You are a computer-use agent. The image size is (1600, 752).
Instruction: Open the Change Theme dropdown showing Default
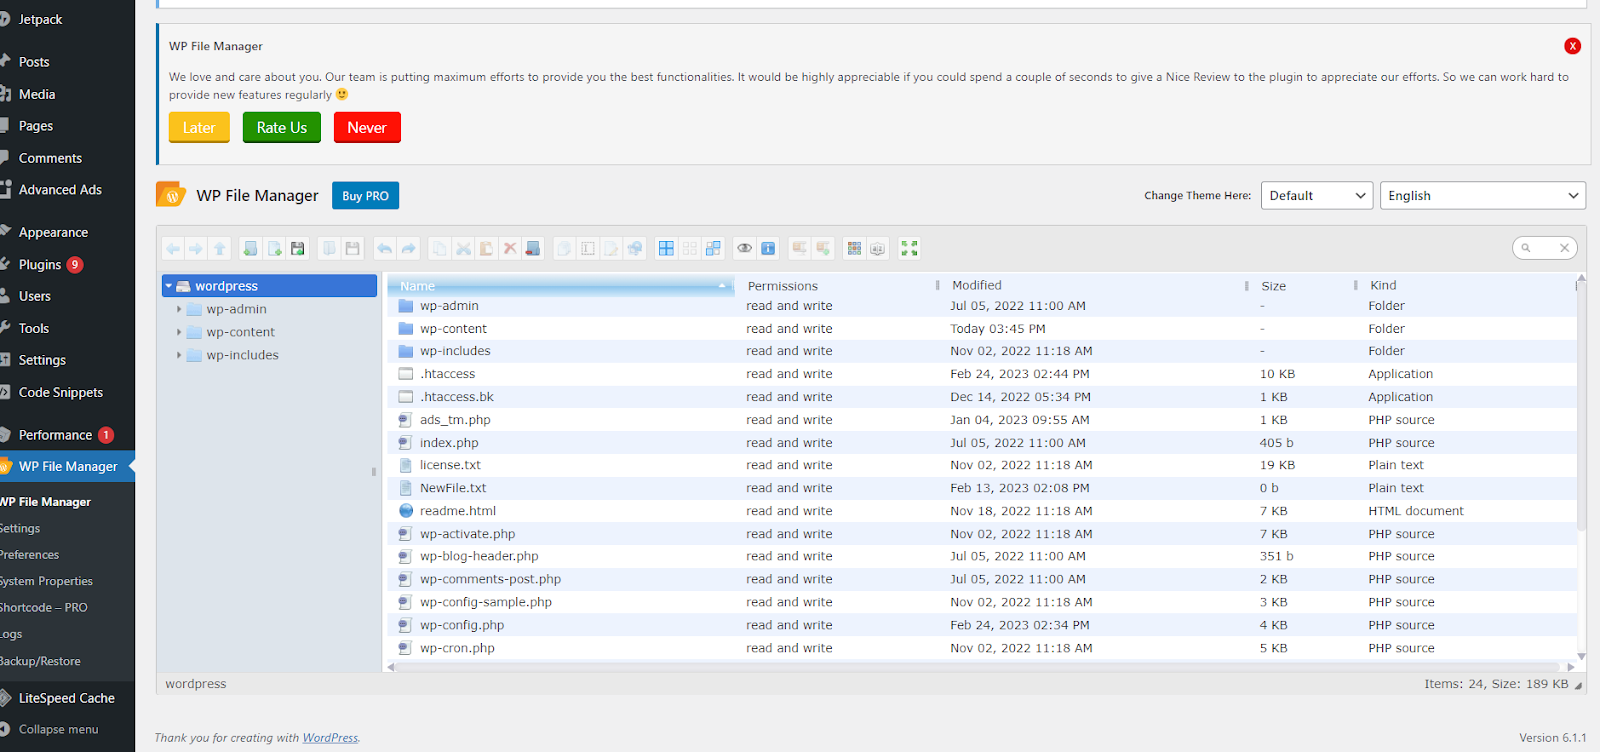click(1317, 196)
